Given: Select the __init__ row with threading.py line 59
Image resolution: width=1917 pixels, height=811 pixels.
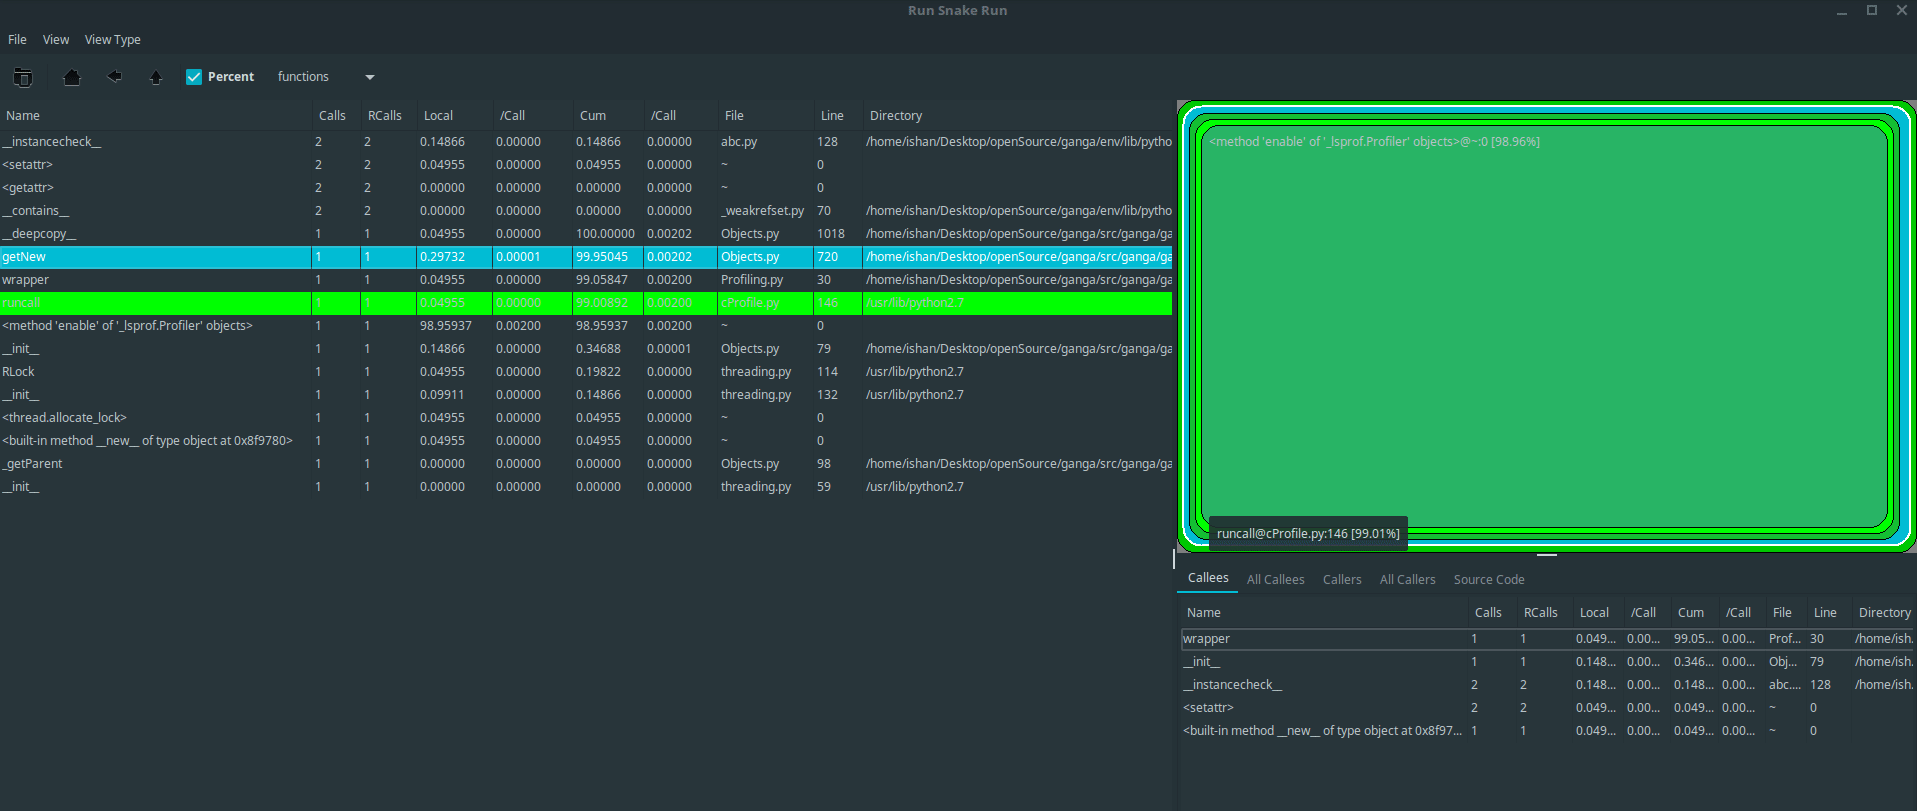Looking at the screenshot, I should tap(586, 487).
